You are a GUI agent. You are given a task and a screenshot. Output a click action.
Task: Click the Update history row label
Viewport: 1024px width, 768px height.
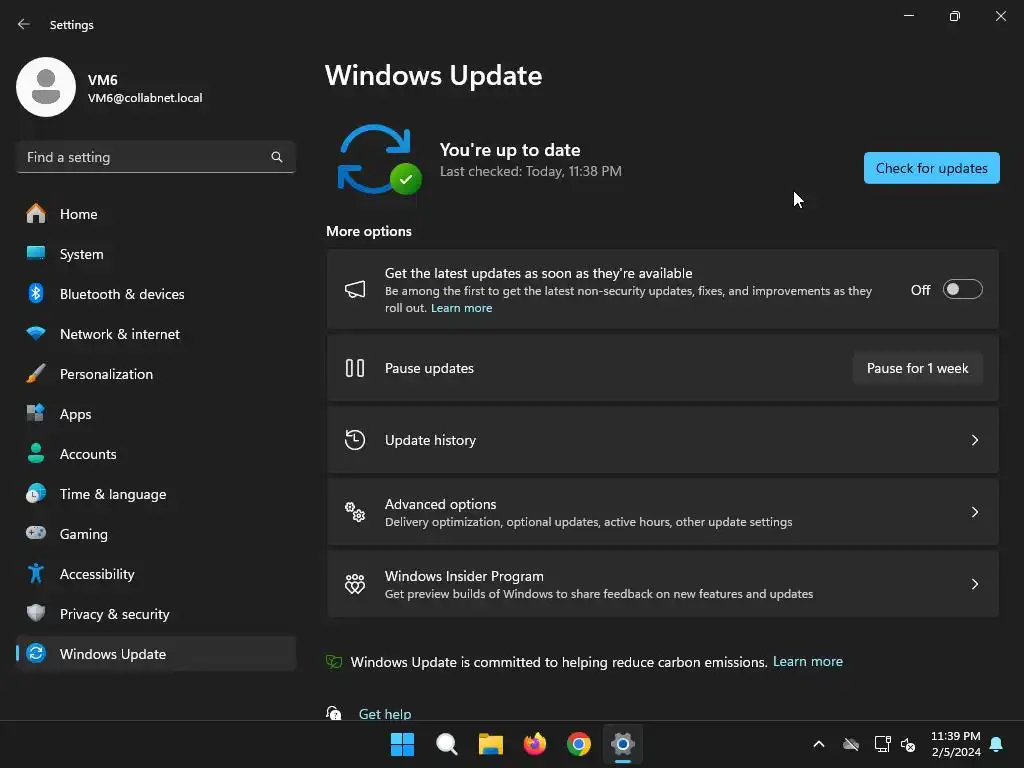[430, 440]
